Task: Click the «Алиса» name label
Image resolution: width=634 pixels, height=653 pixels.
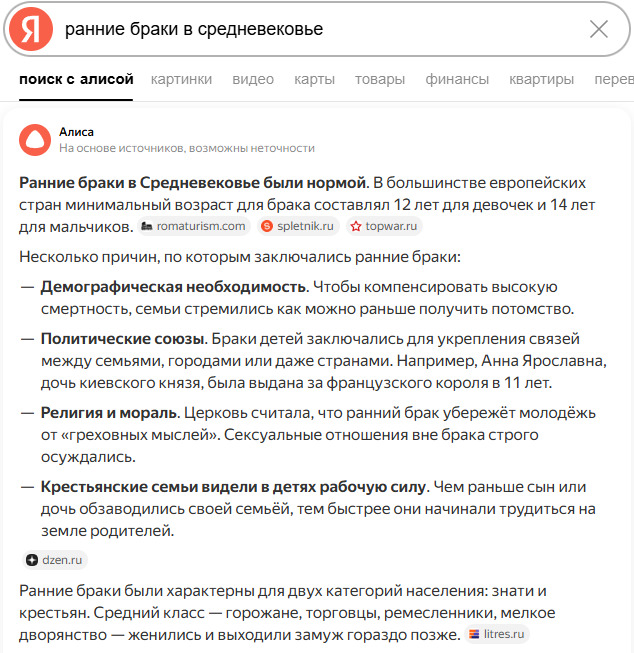Action: tap(76, 131)
